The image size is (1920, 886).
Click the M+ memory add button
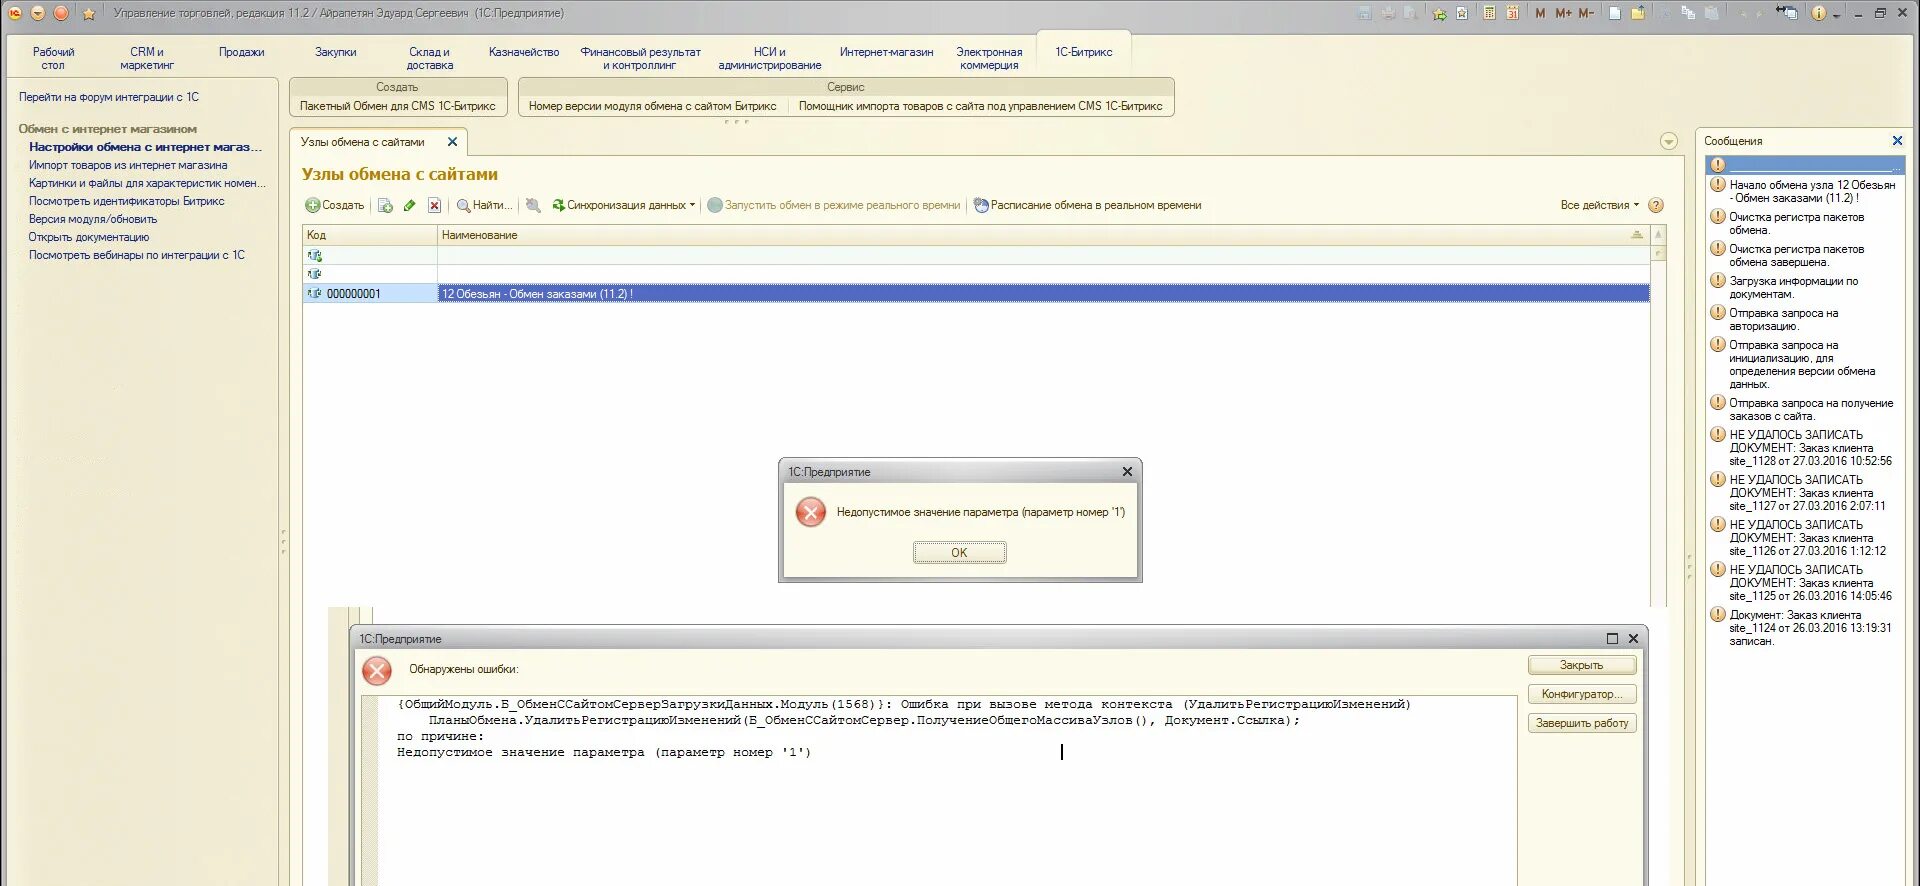1563,13
